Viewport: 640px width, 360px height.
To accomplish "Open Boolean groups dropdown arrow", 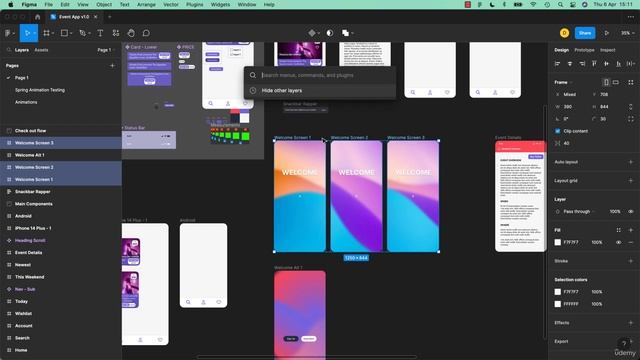I will click(352, 33).
